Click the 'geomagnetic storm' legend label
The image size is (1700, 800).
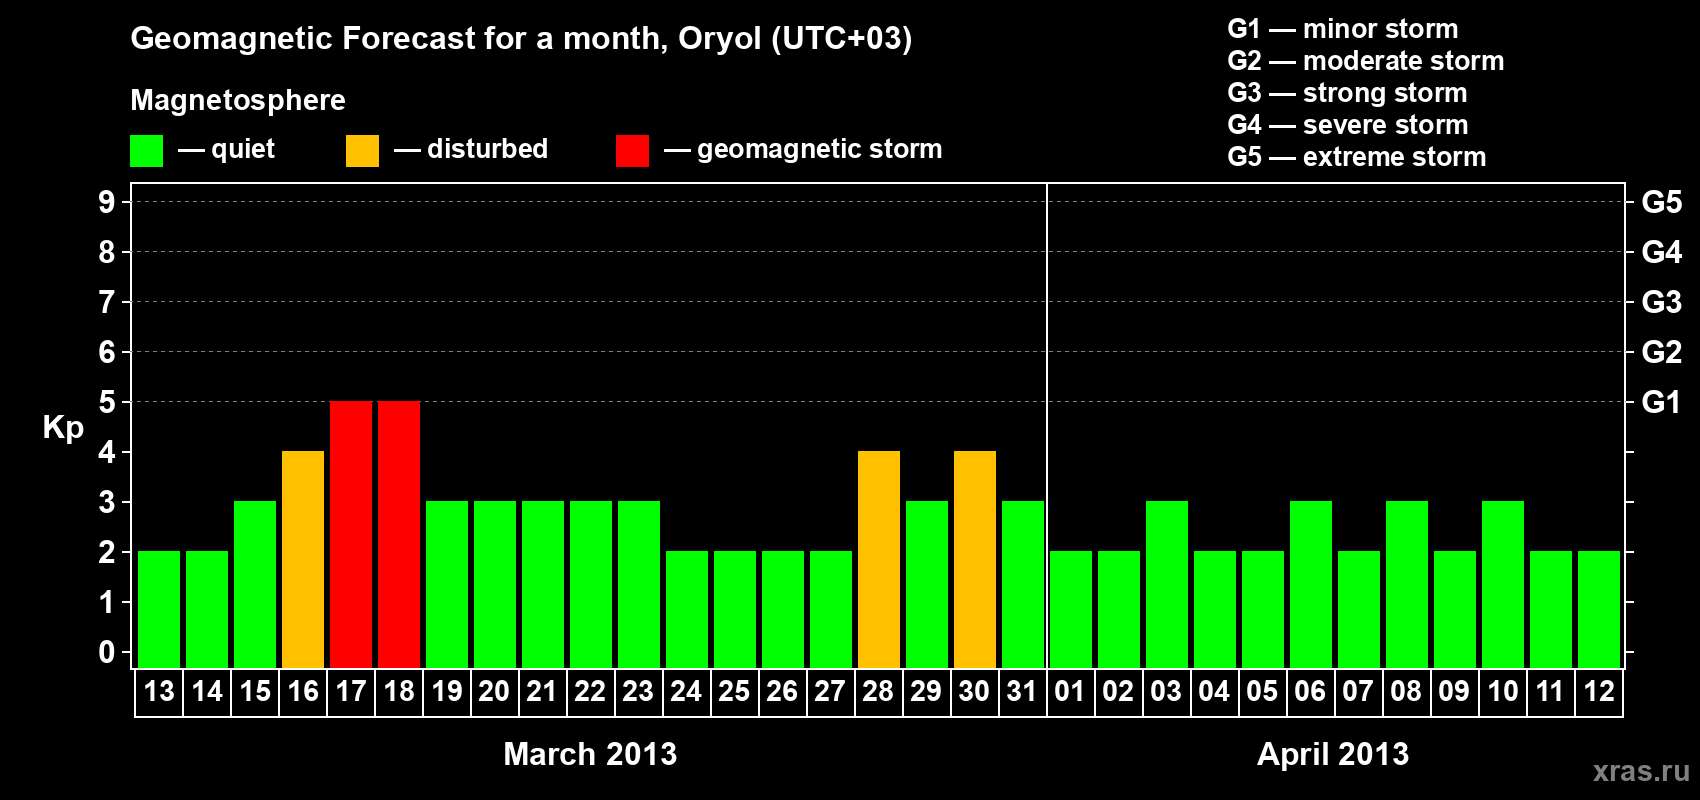click(820, 149)
